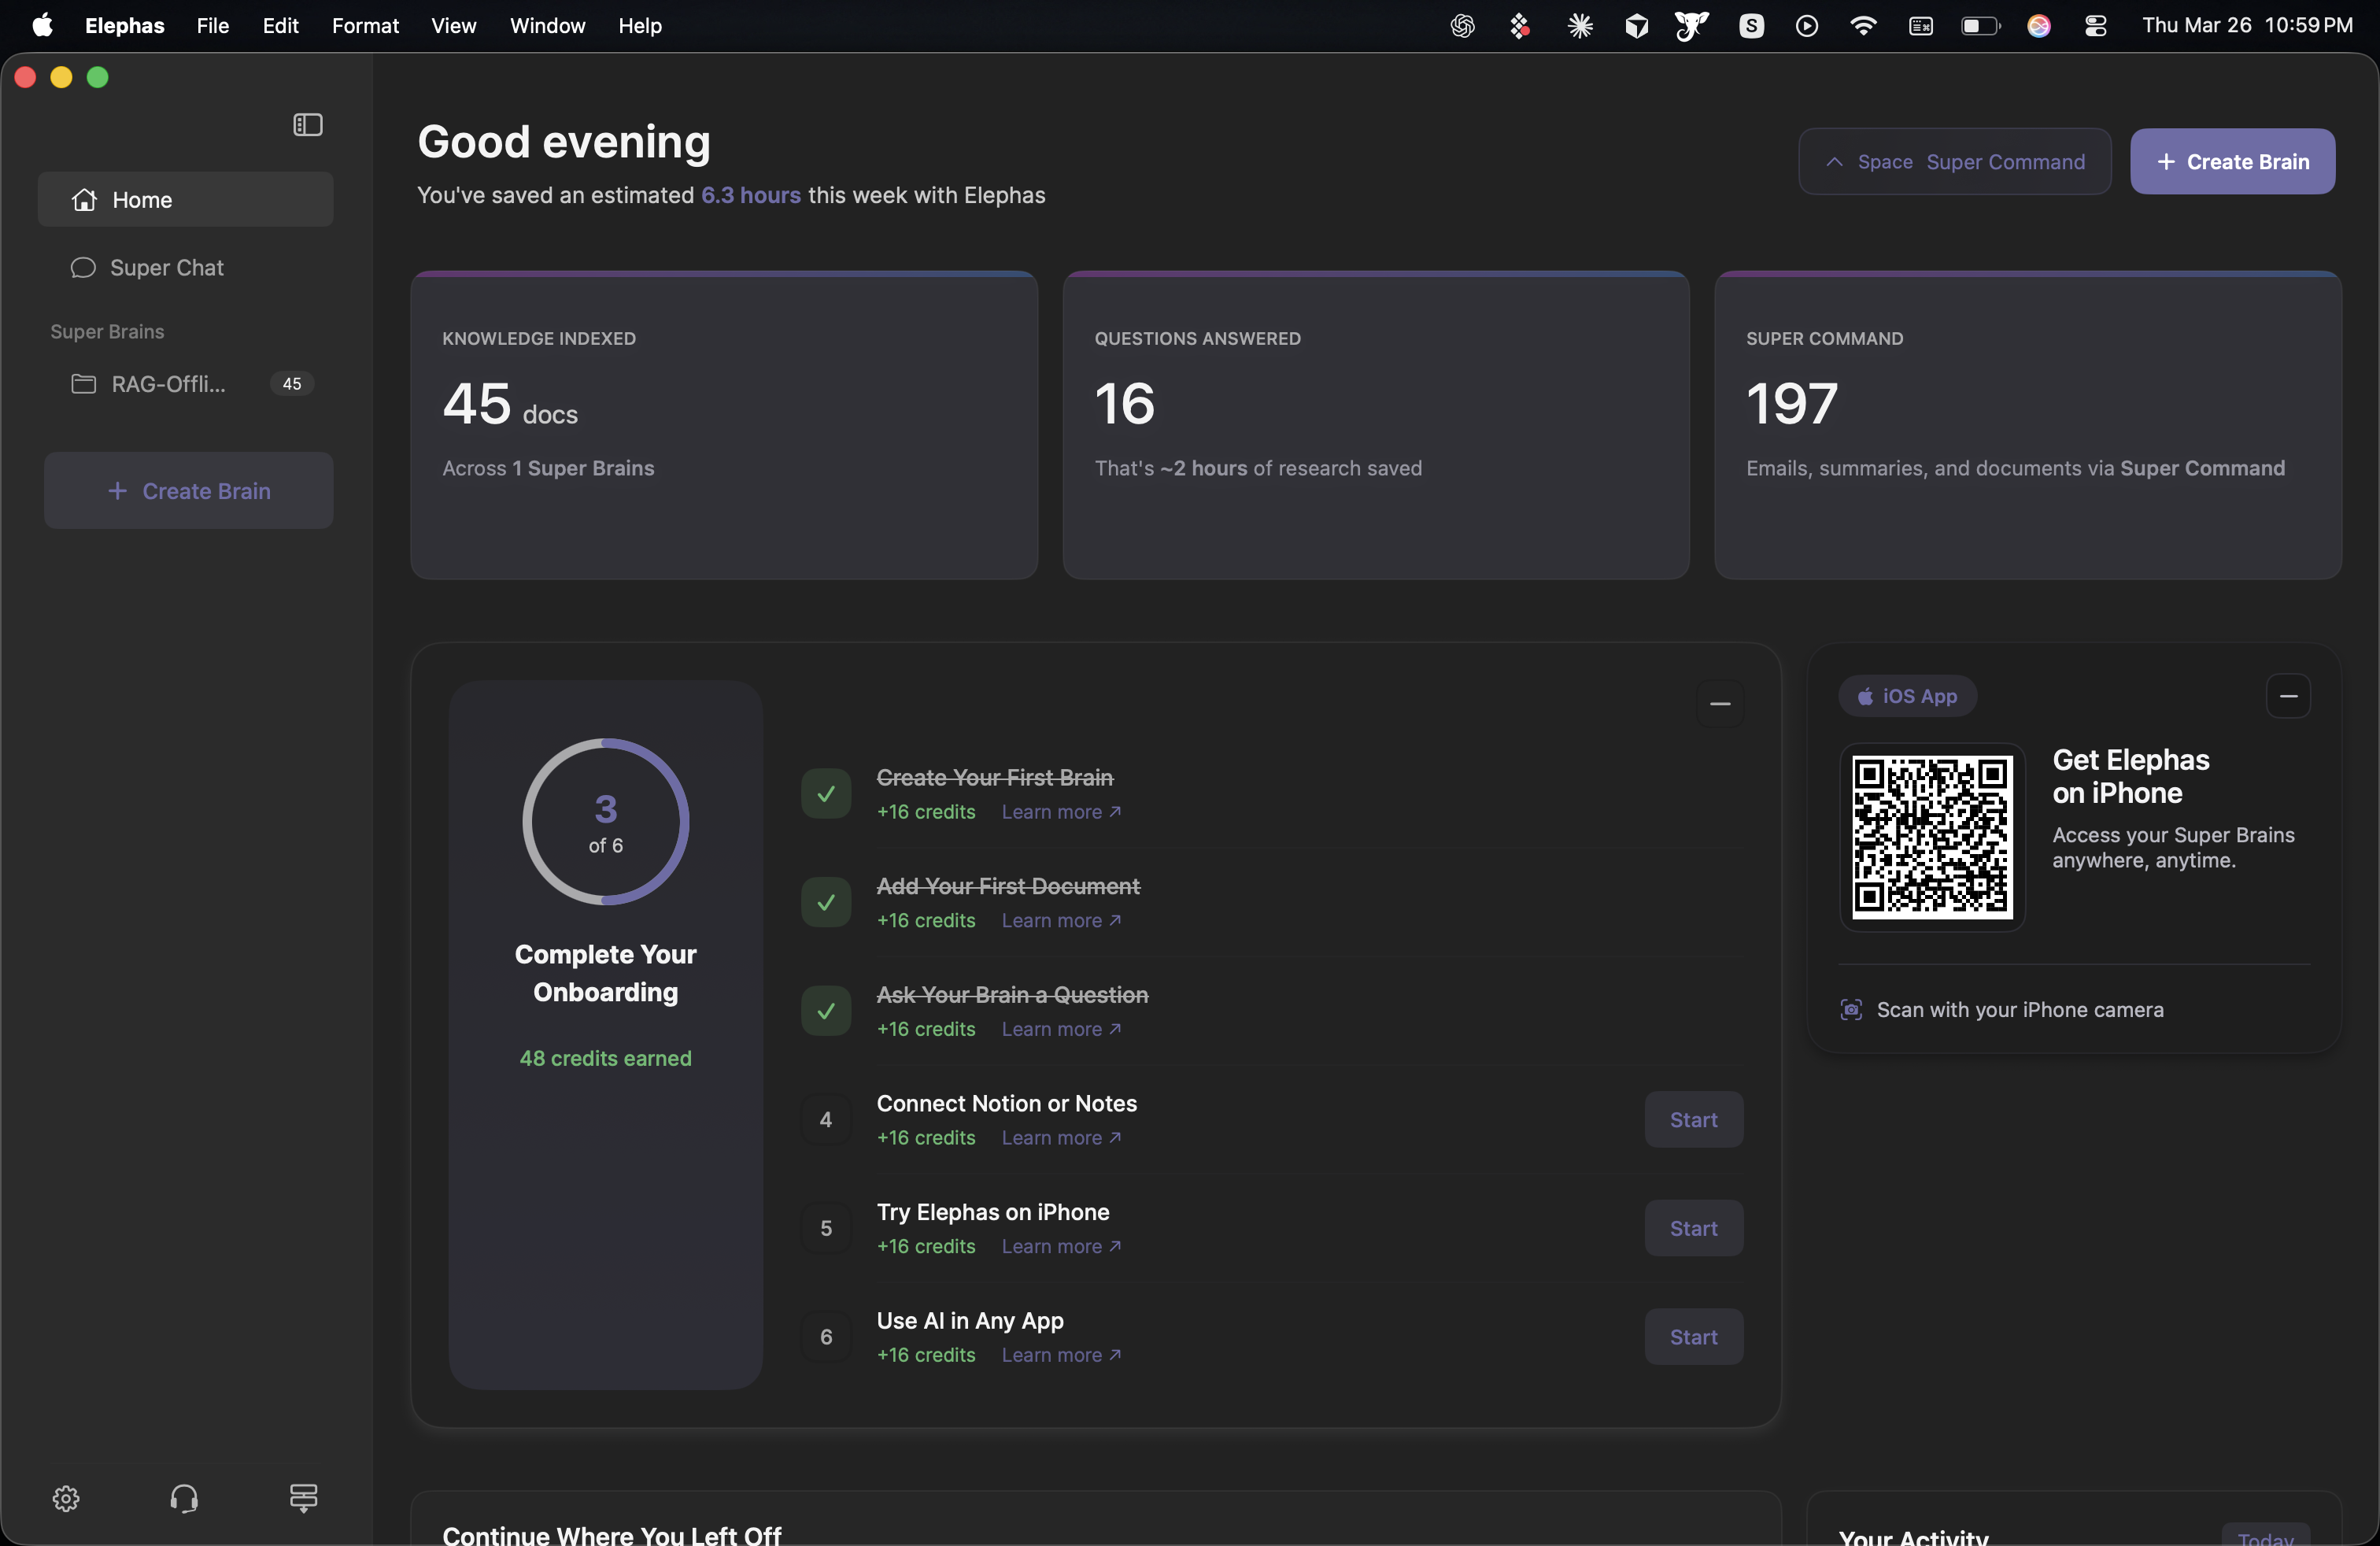Viewport: 2380px width, 1546px height.
Task: Click the iPhone camera scan icon
Action: (1850, 1009)
